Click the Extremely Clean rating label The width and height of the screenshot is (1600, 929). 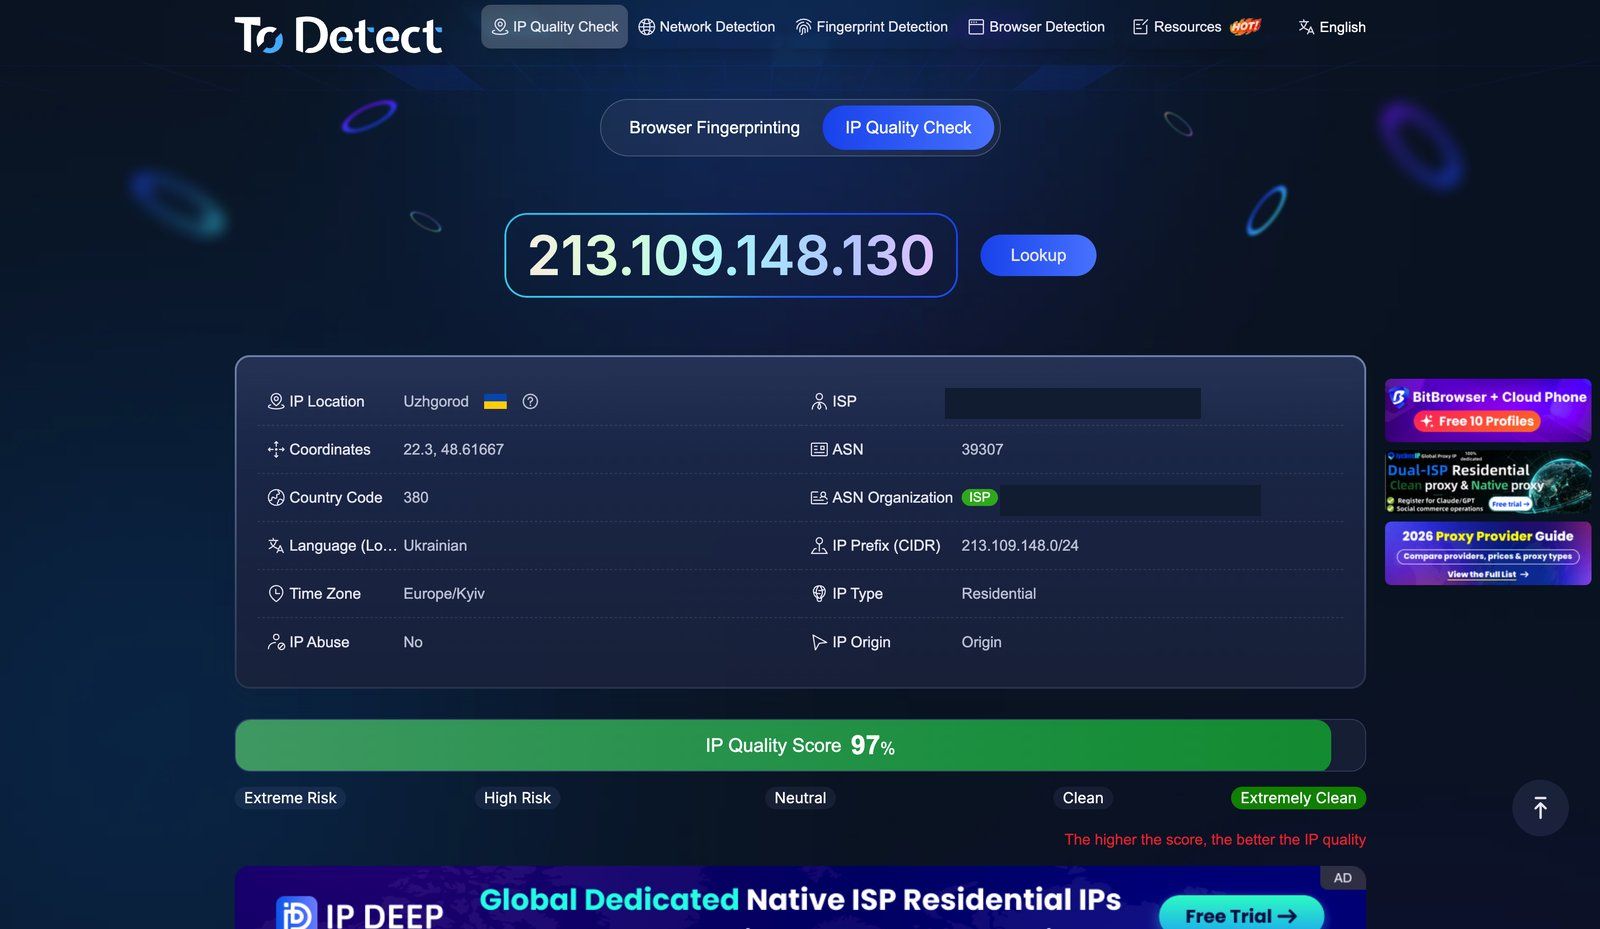1298,798
